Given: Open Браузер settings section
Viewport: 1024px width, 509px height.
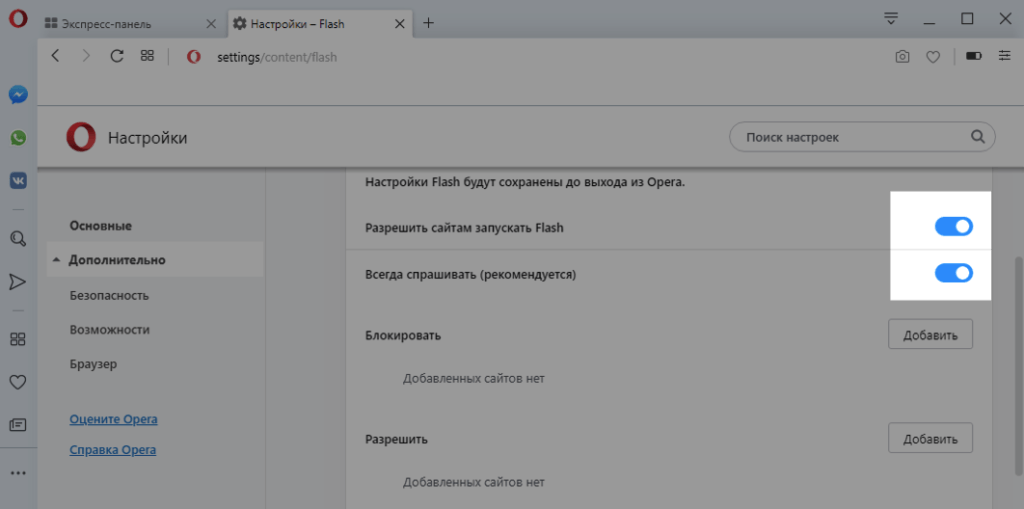Looking at the screenshot, I should pyautogui.click(x=93, y=364).
